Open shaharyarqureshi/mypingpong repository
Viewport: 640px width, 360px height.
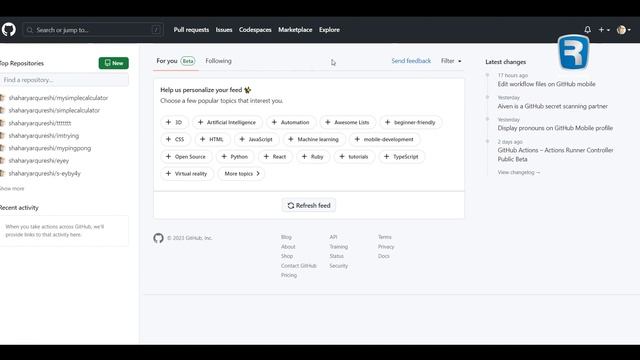tap(50, 148)
